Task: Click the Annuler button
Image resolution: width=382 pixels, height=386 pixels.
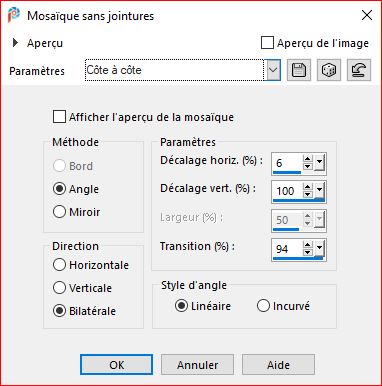Action: point(197,365)
